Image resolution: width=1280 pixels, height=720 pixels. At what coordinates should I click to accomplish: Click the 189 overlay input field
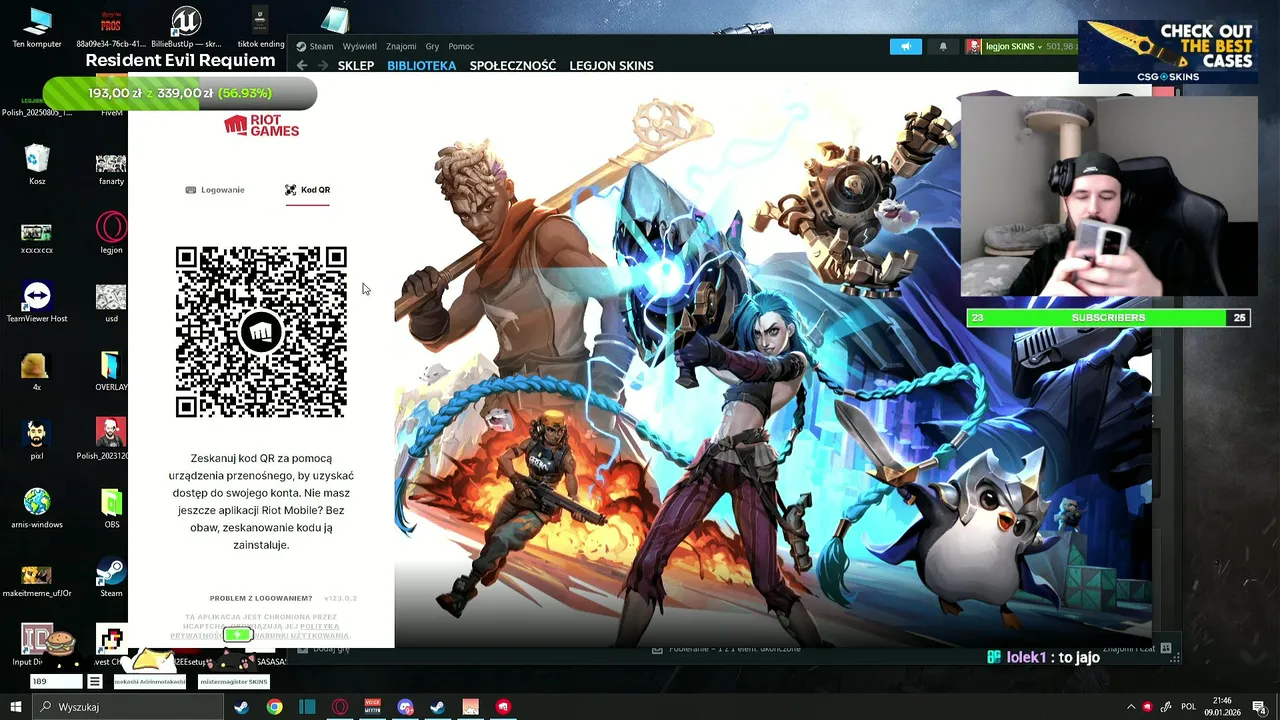[56, 681]
